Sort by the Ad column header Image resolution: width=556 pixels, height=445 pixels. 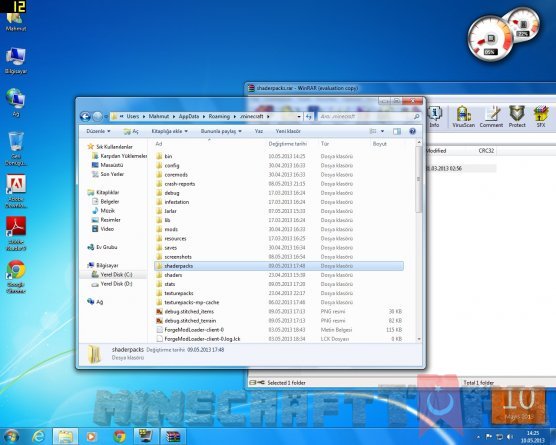pyautogui.click(x=209, y=144)
